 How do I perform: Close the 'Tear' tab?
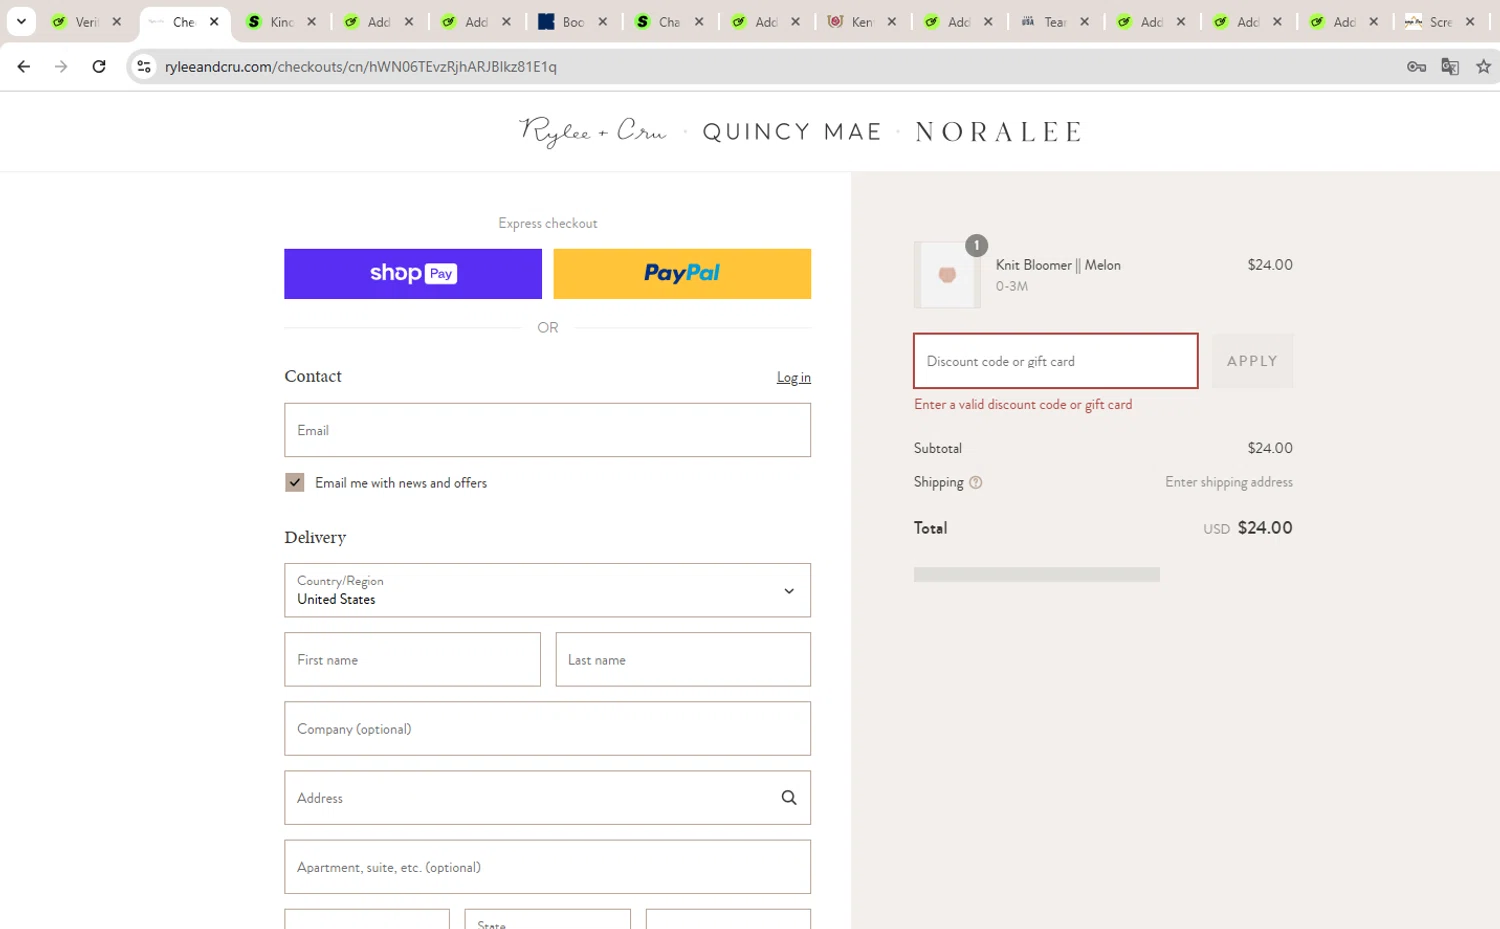(x=1085, y=21)
